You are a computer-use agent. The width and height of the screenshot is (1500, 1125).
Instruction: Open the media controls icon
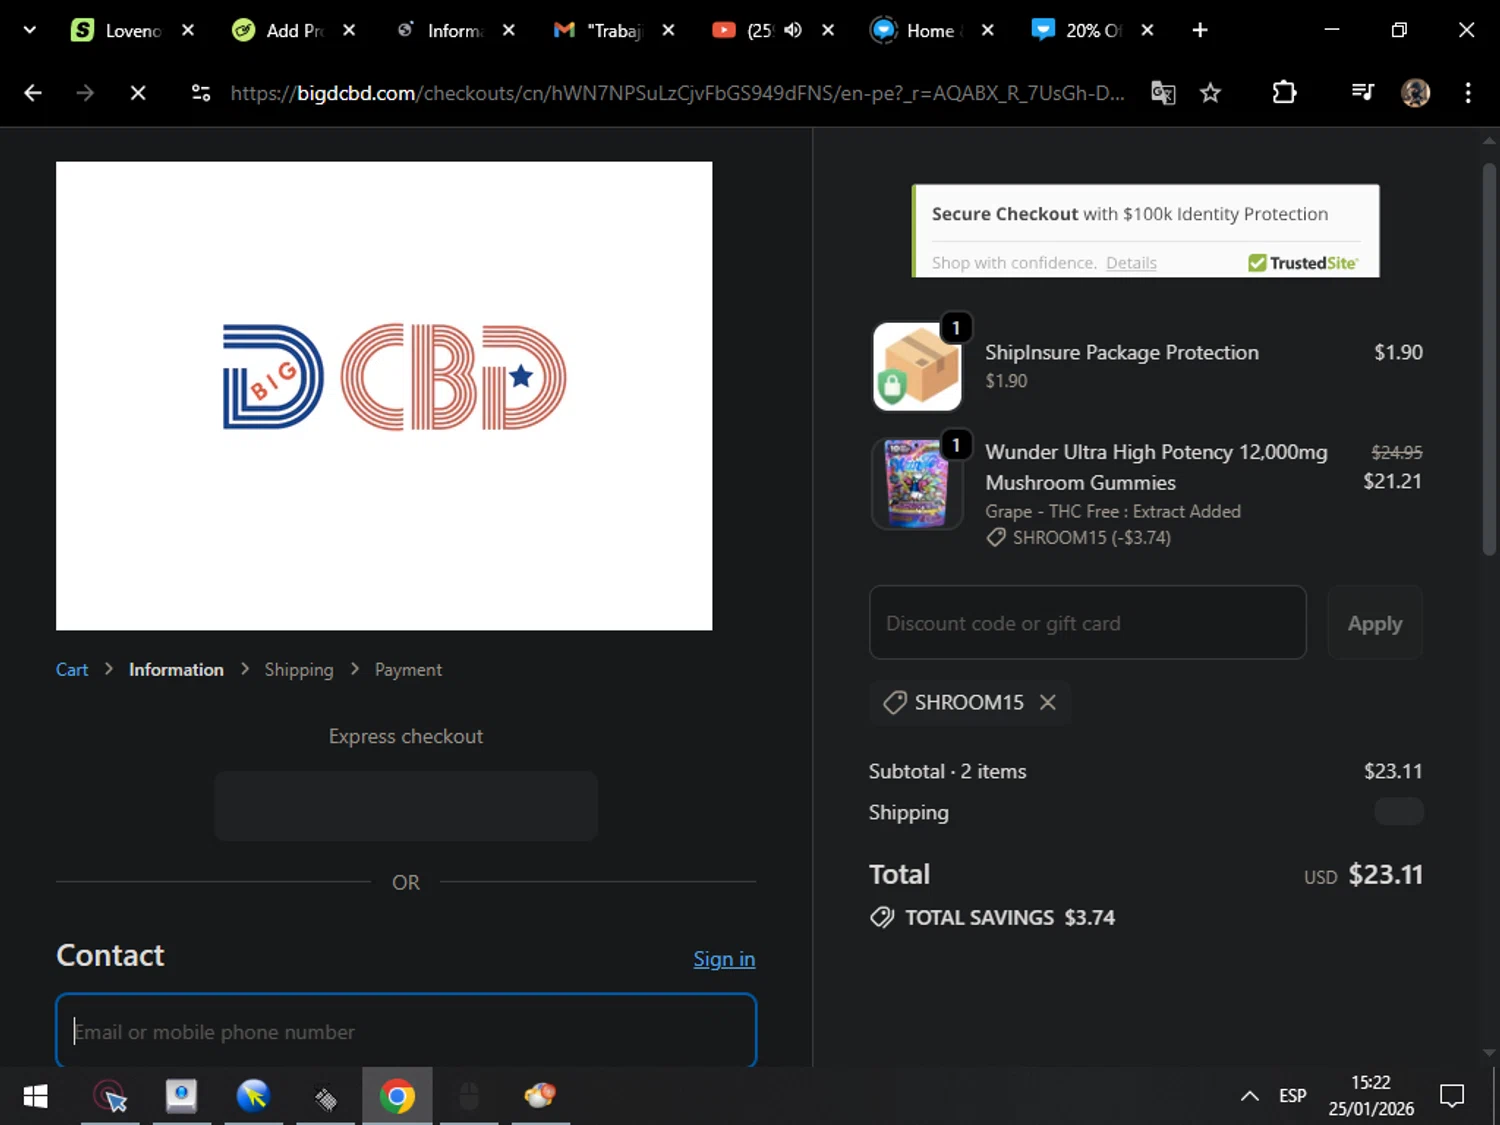[x=1362, y=93]
